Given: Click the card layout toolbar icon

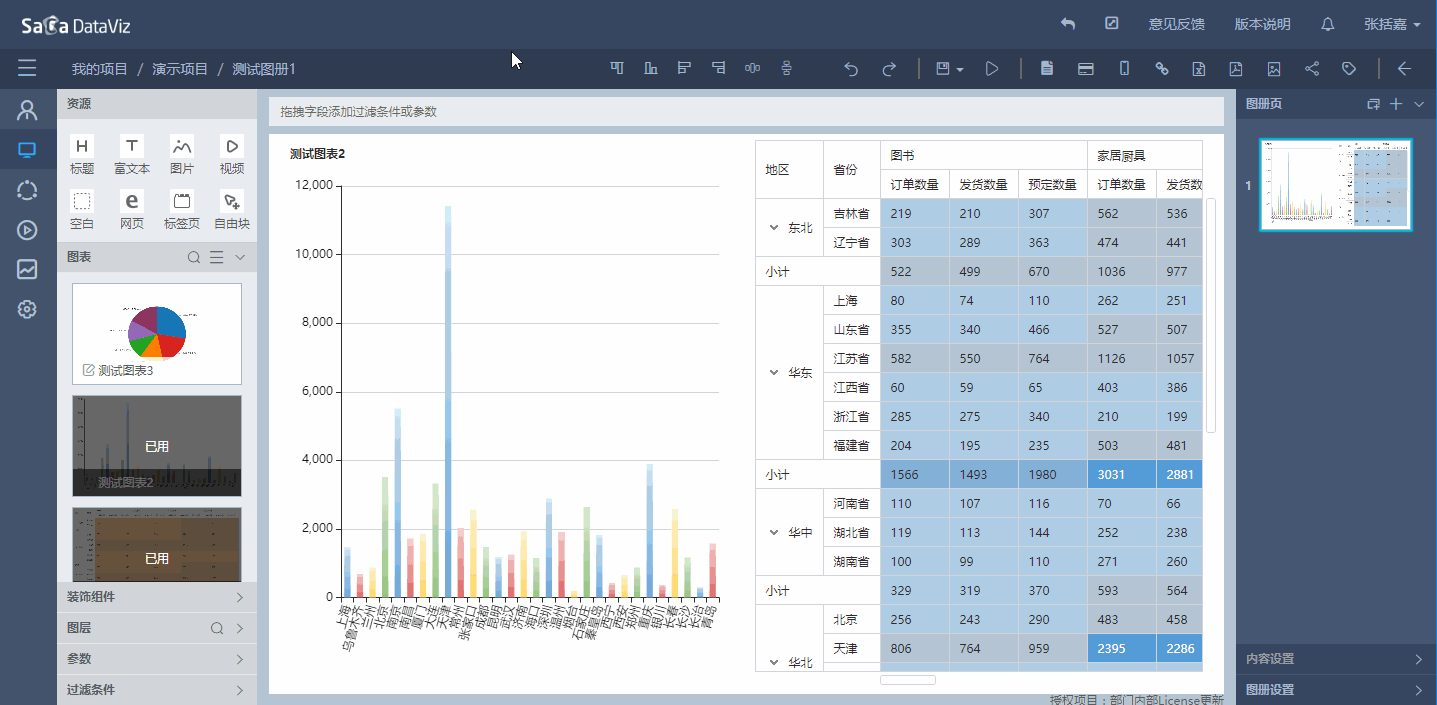Looking at the screenshot, I should [x=1085, y=69].
